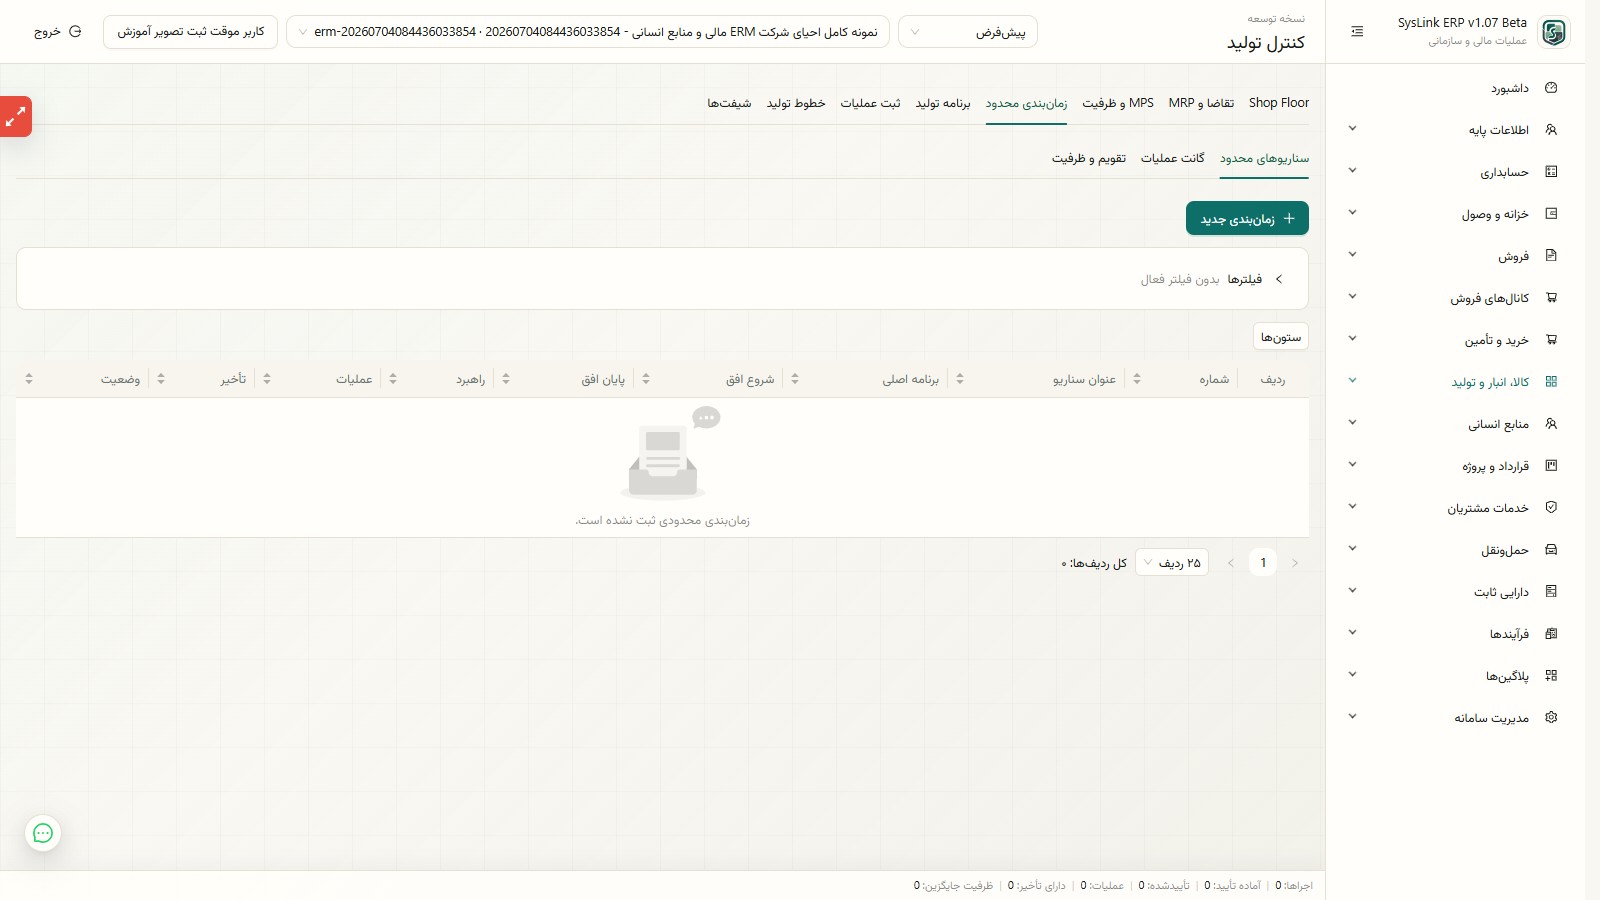
Task: Open the chat bubble floating icon
Action: (43, 833)
